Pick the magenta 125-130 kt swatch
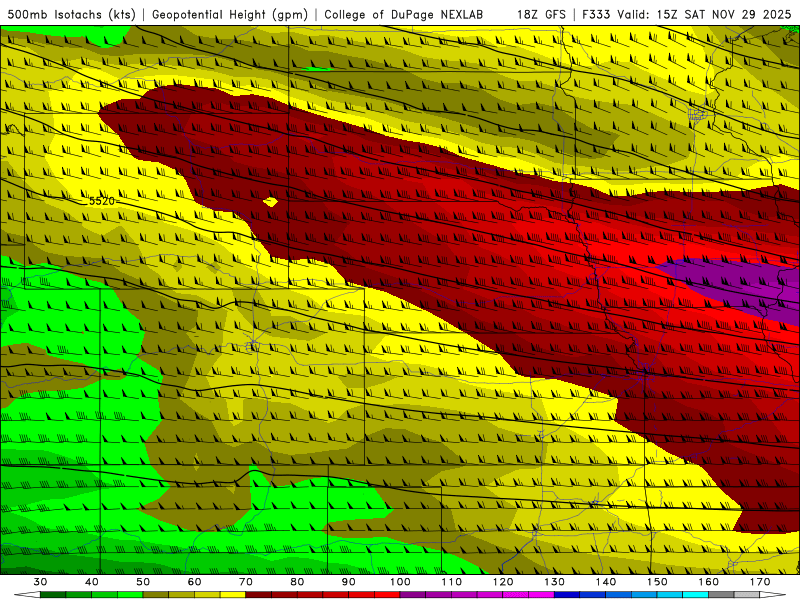Image resolution: width=800 pixels, height=600 pixels. 541,594
